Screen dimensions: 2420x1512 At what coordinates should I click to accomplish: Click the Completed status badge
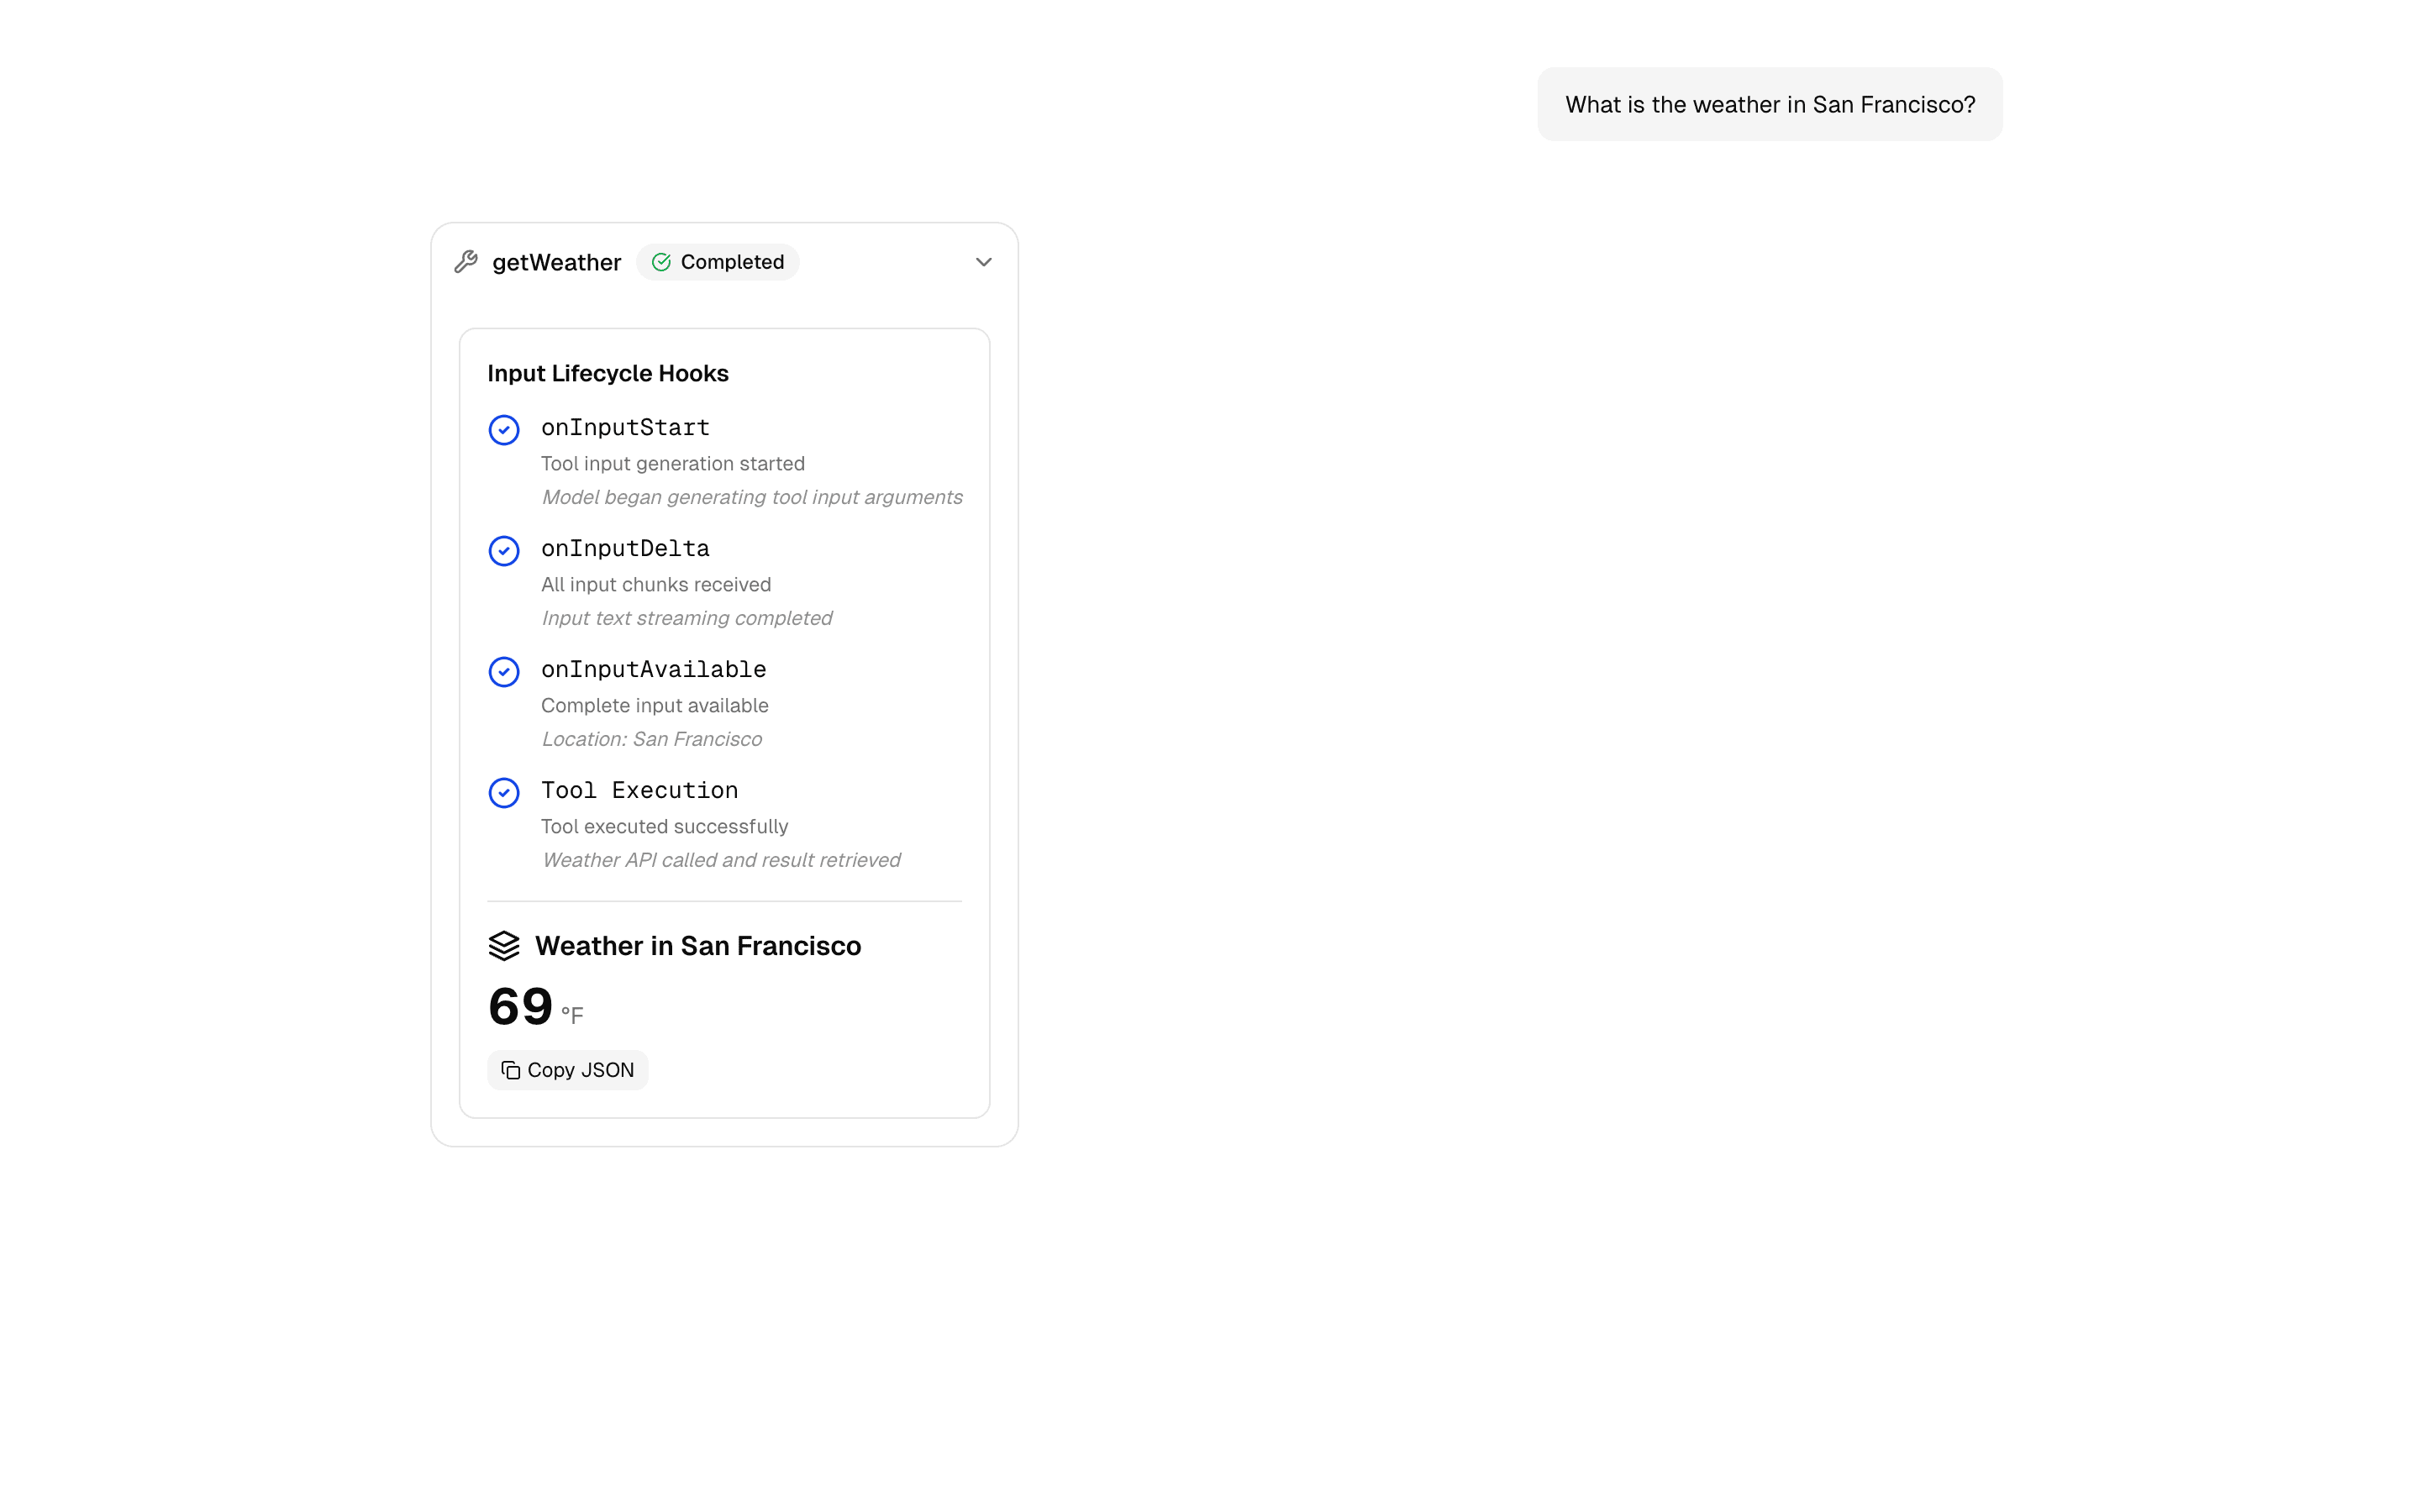[x=718, y=261]
